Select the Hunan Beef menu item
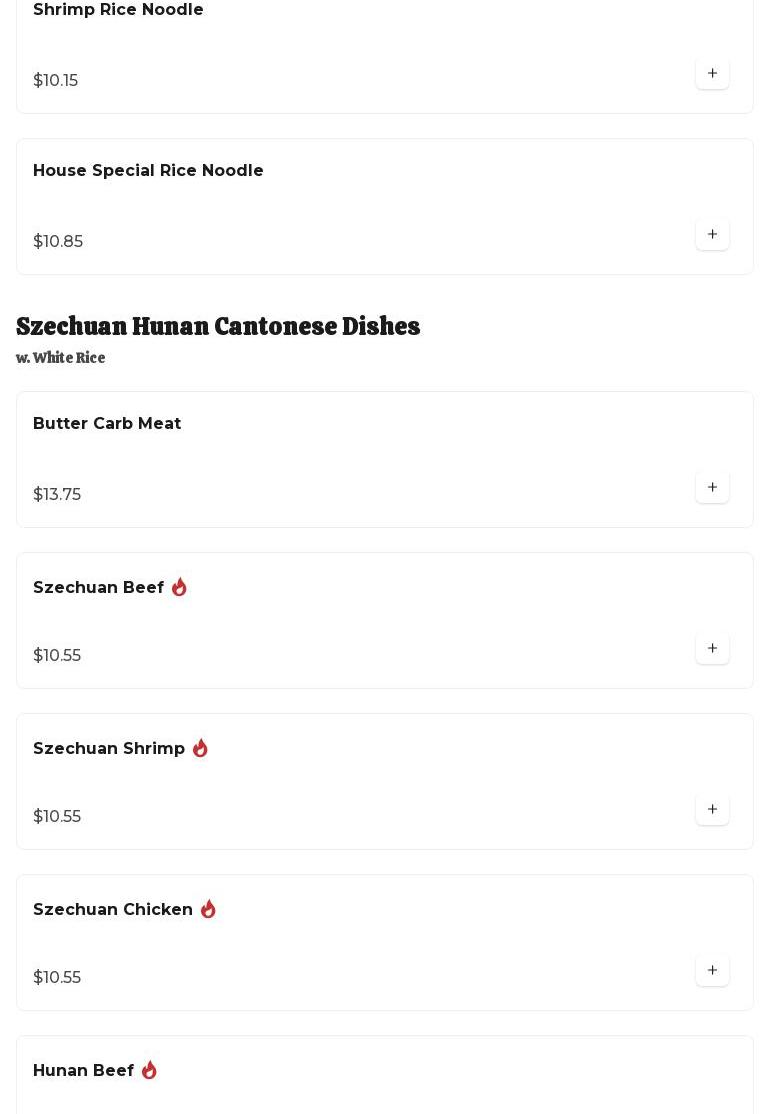This screenshot has width=770, height=1114. pos(84,1071)
